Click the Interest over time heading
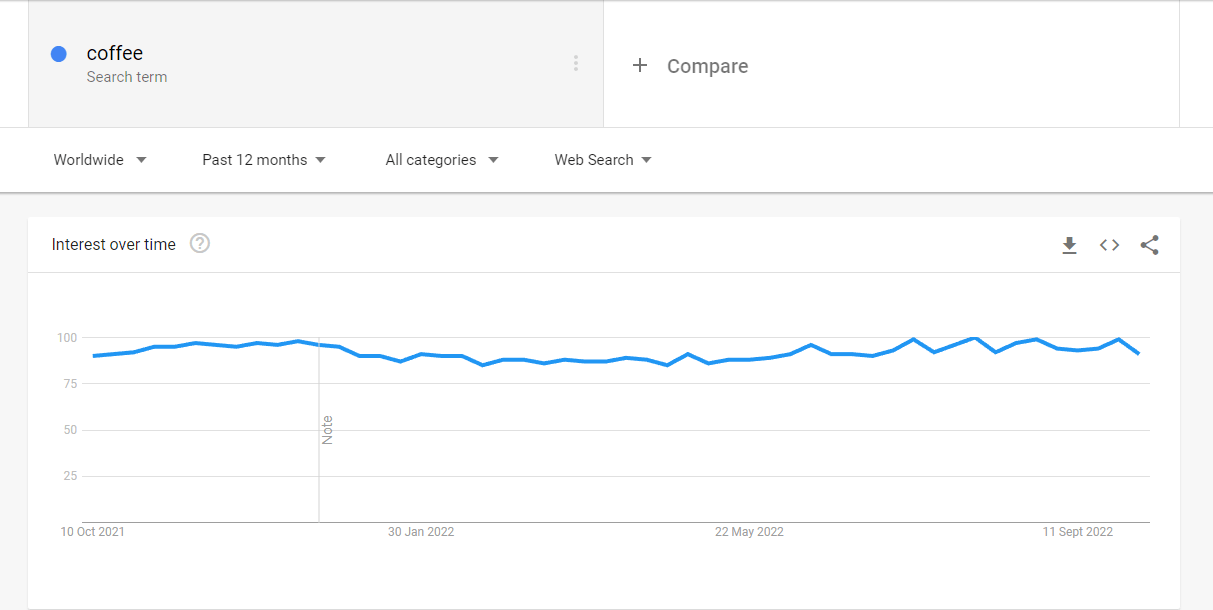1213x610 pixels. coord(114,244)
